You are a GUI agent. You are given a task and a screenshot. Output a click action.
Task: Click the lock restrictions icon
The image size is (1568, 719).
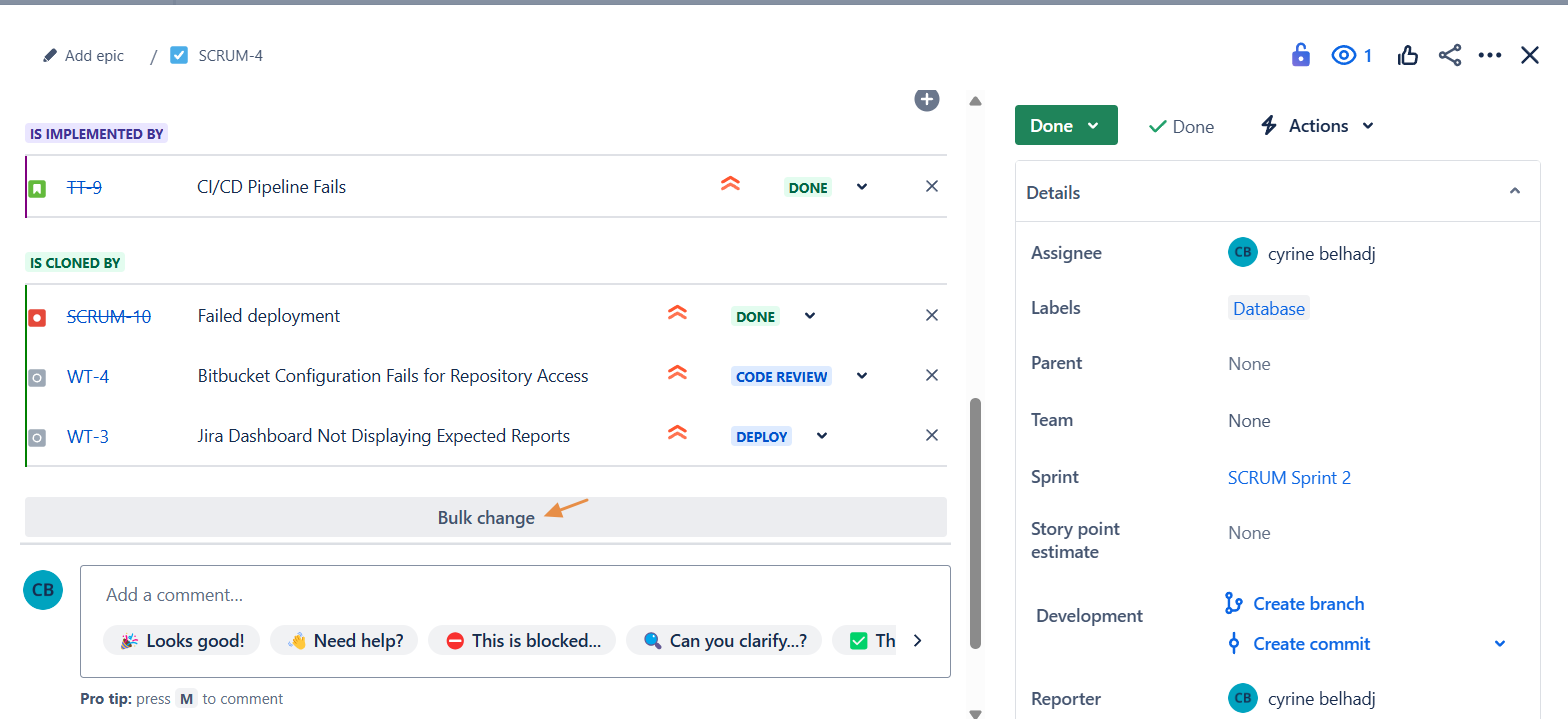(1300, 55)
